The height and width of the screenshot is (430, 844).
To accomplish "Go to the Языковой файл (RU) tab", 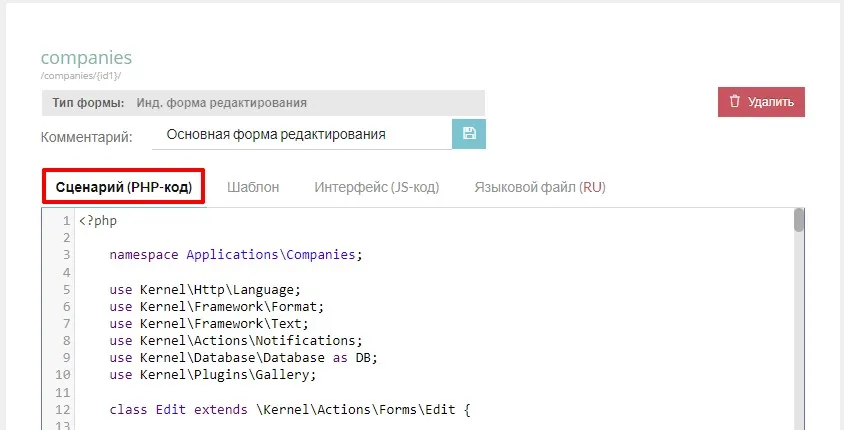I will coord(539,187).
